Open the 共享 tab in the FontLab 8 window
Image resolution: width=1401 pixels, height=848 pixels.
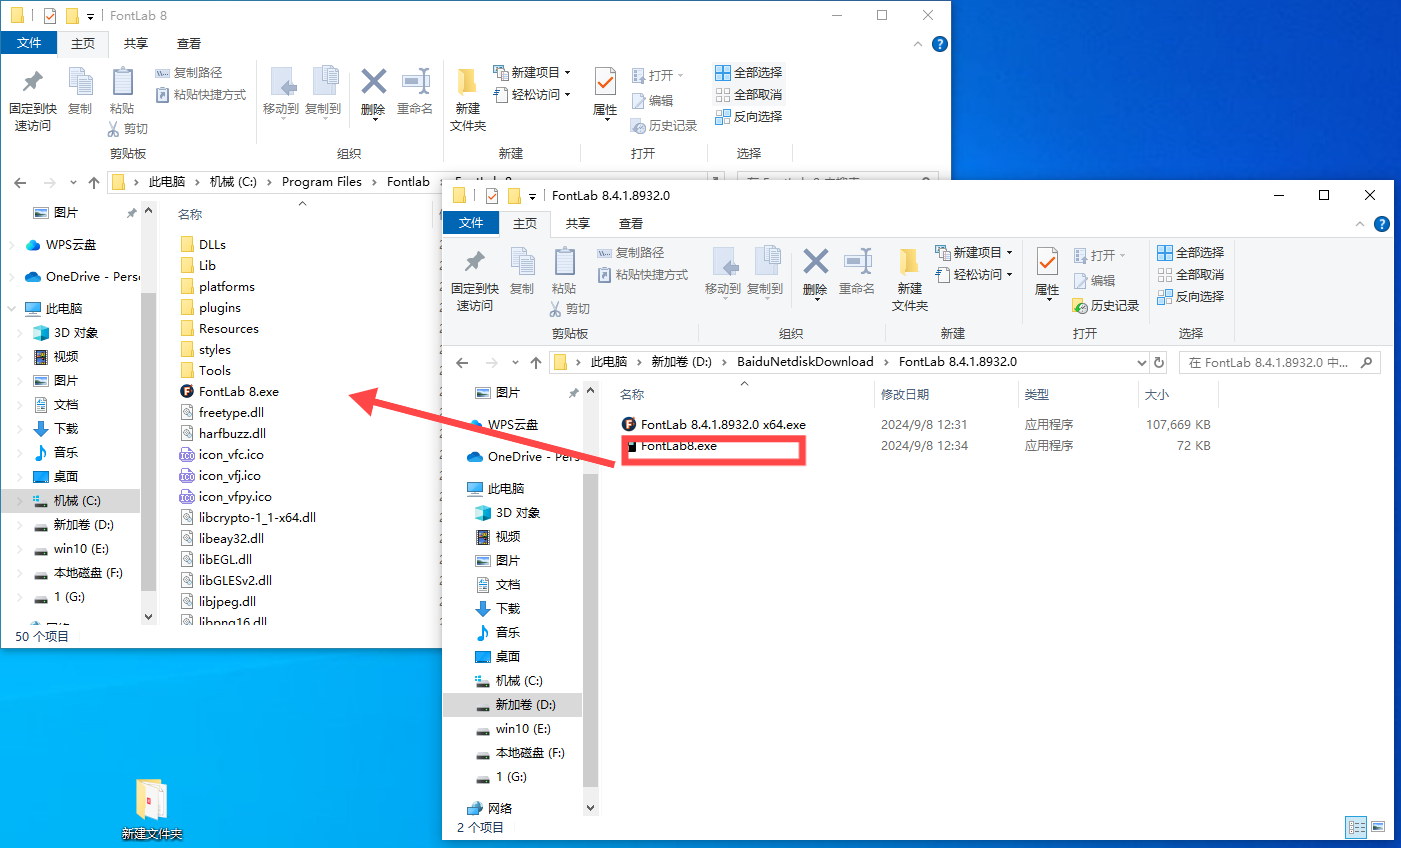(x=136, y=44)
